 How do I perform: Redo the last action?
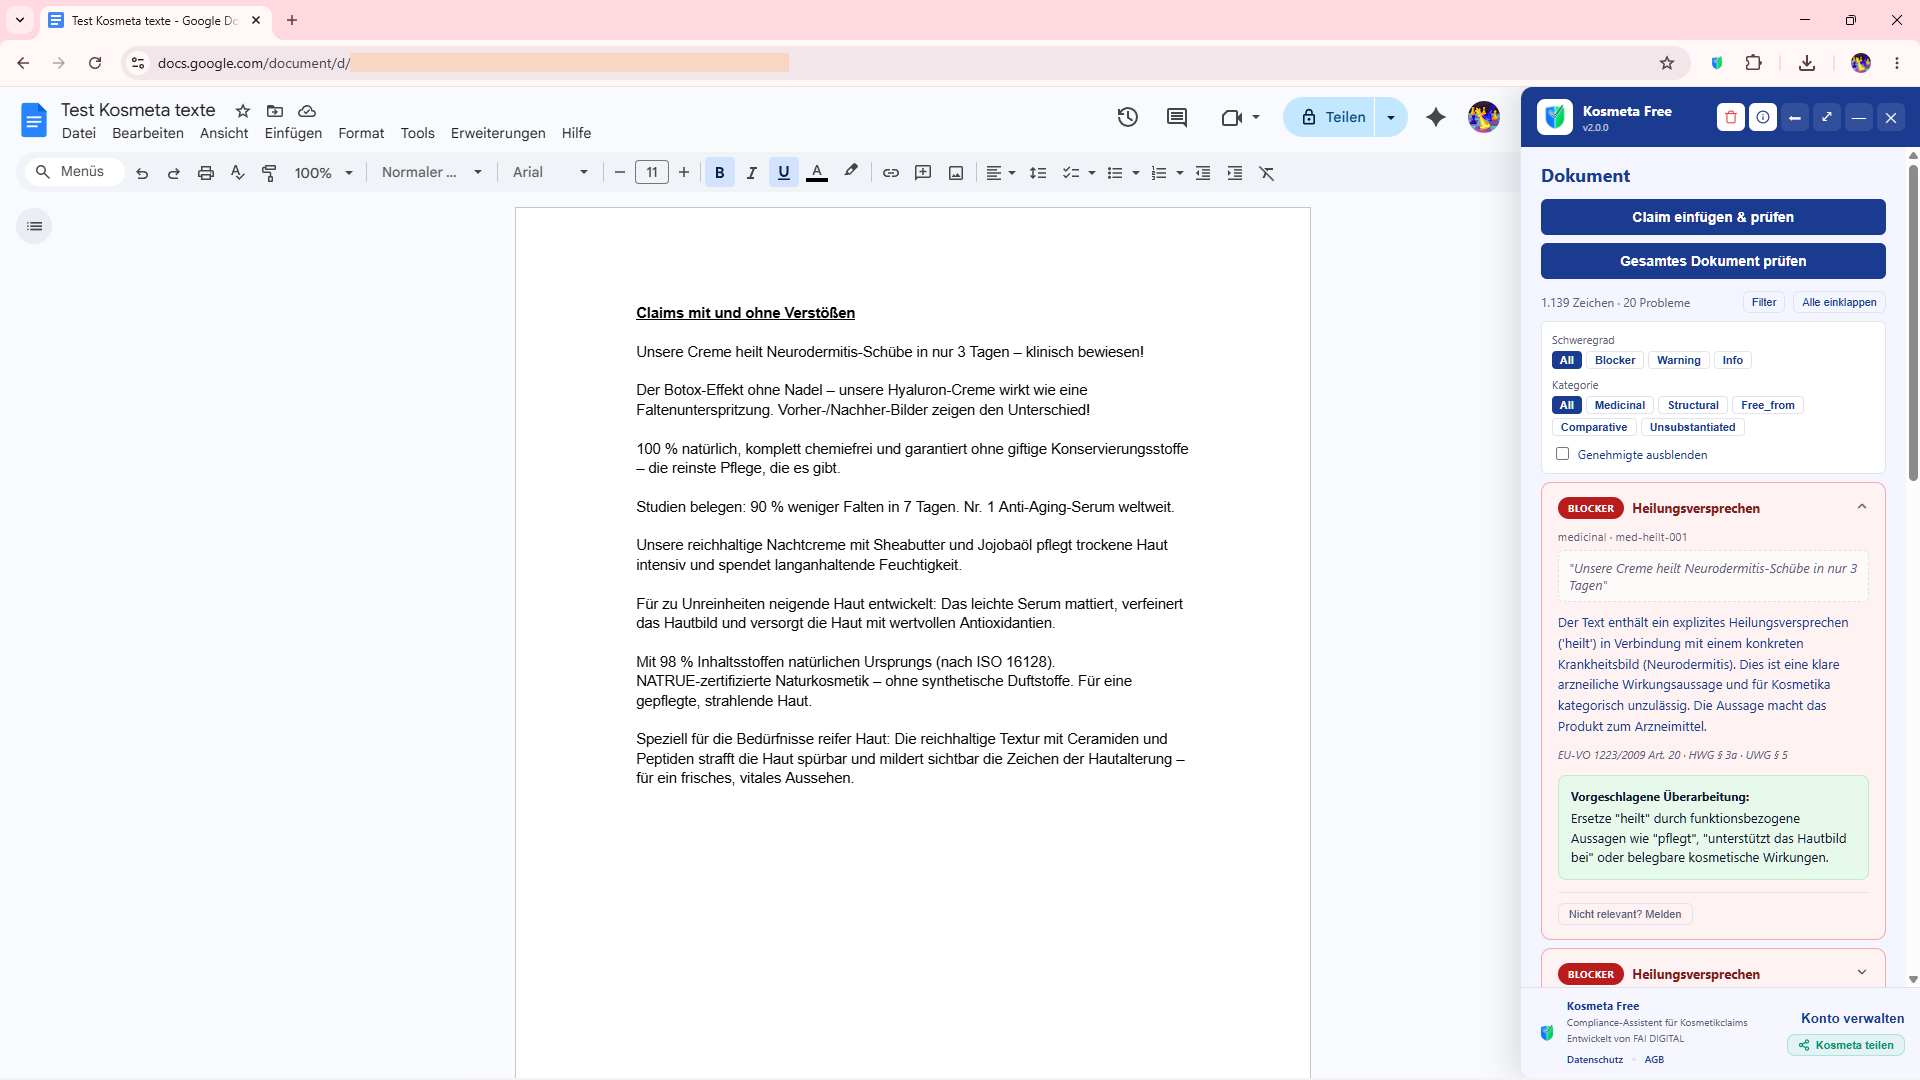coord(174,173)
